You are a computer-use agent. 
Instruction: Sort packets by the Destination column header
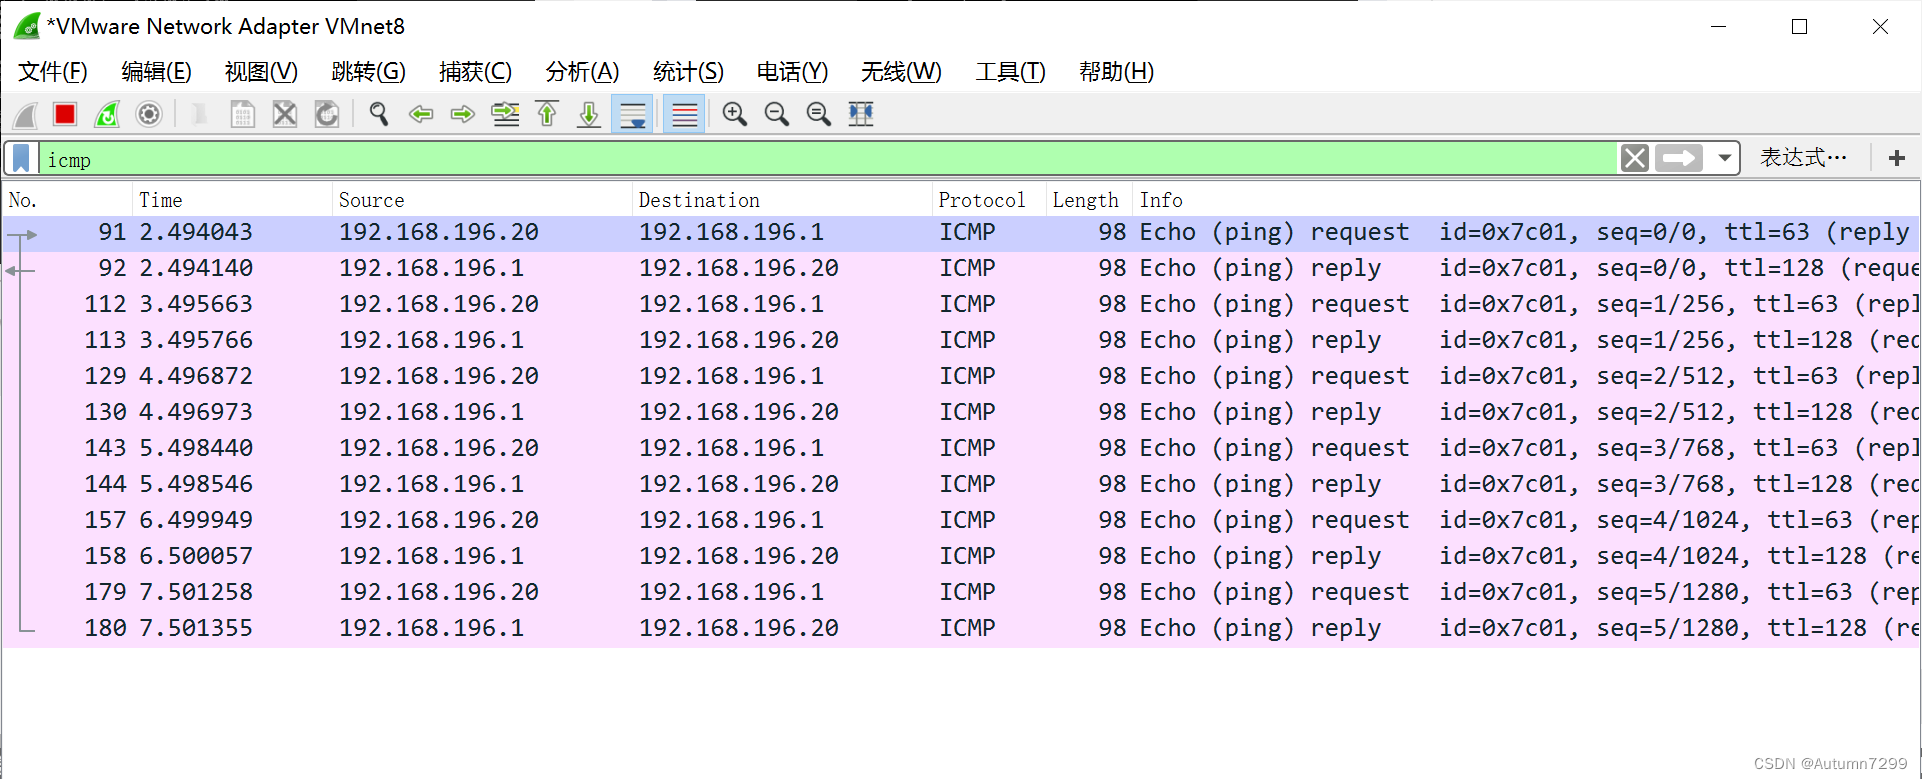click(x=782, y=200)
